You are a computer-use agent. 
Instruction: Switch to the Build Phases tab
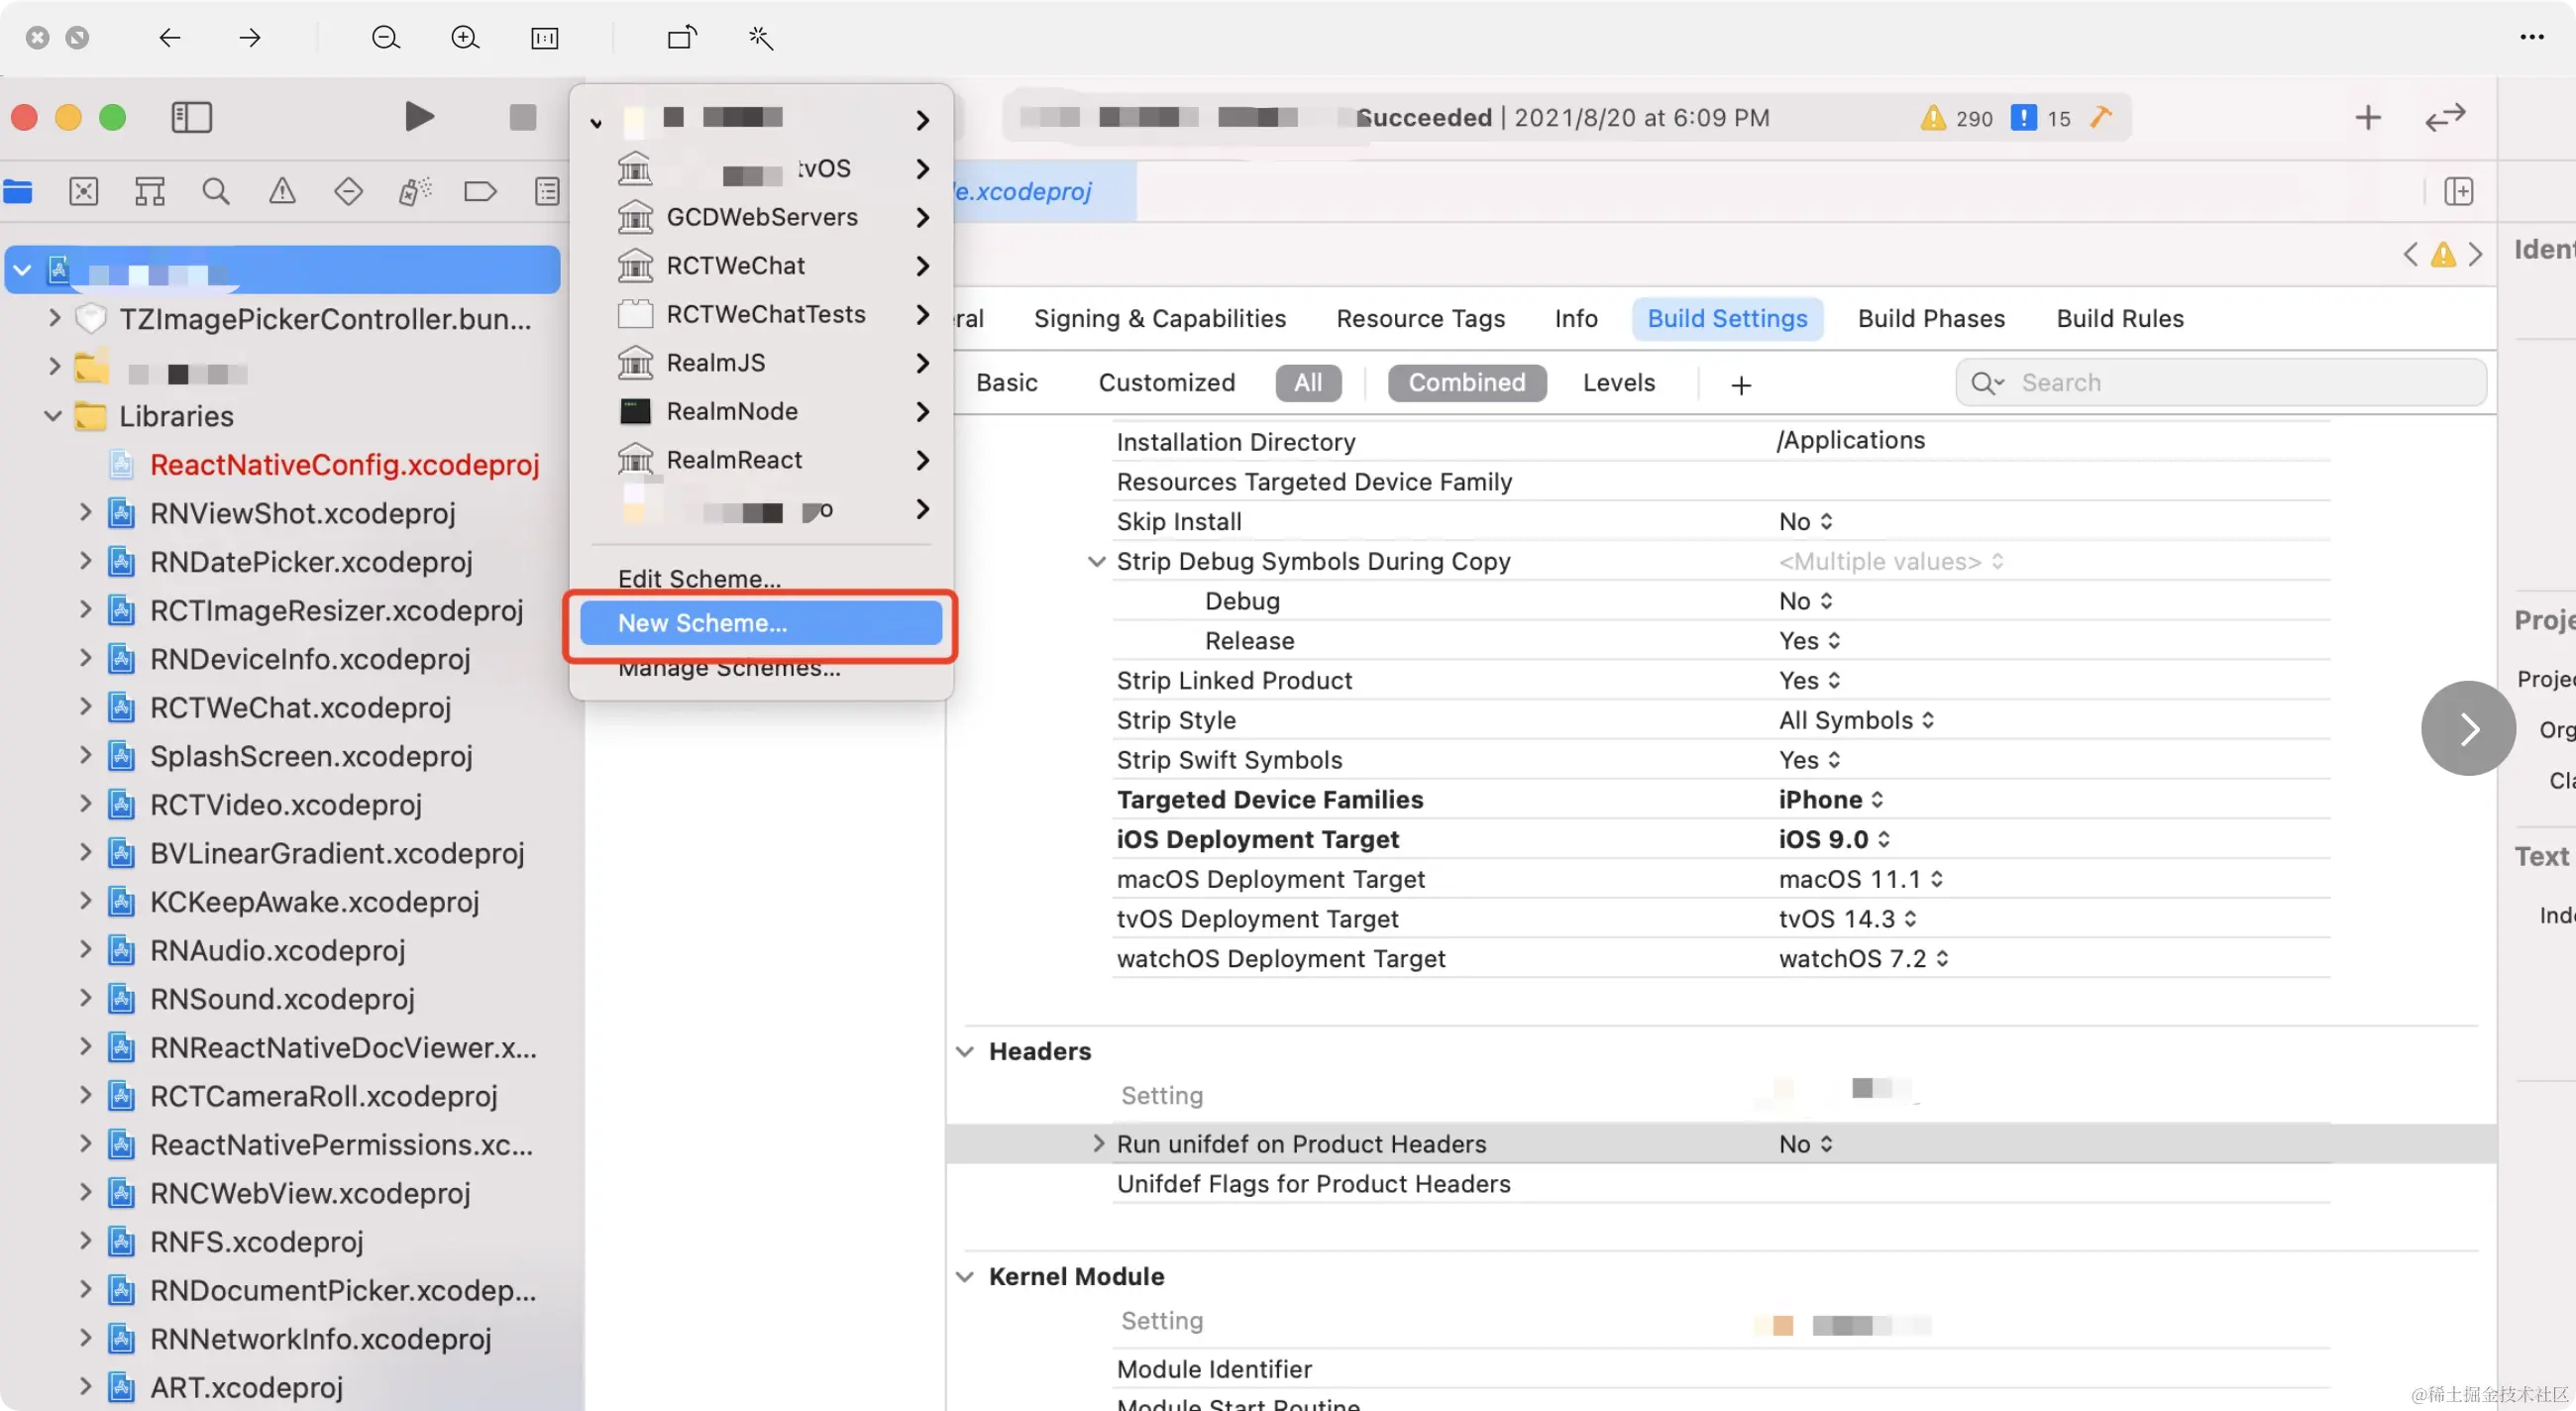[x=1930, y=318]
